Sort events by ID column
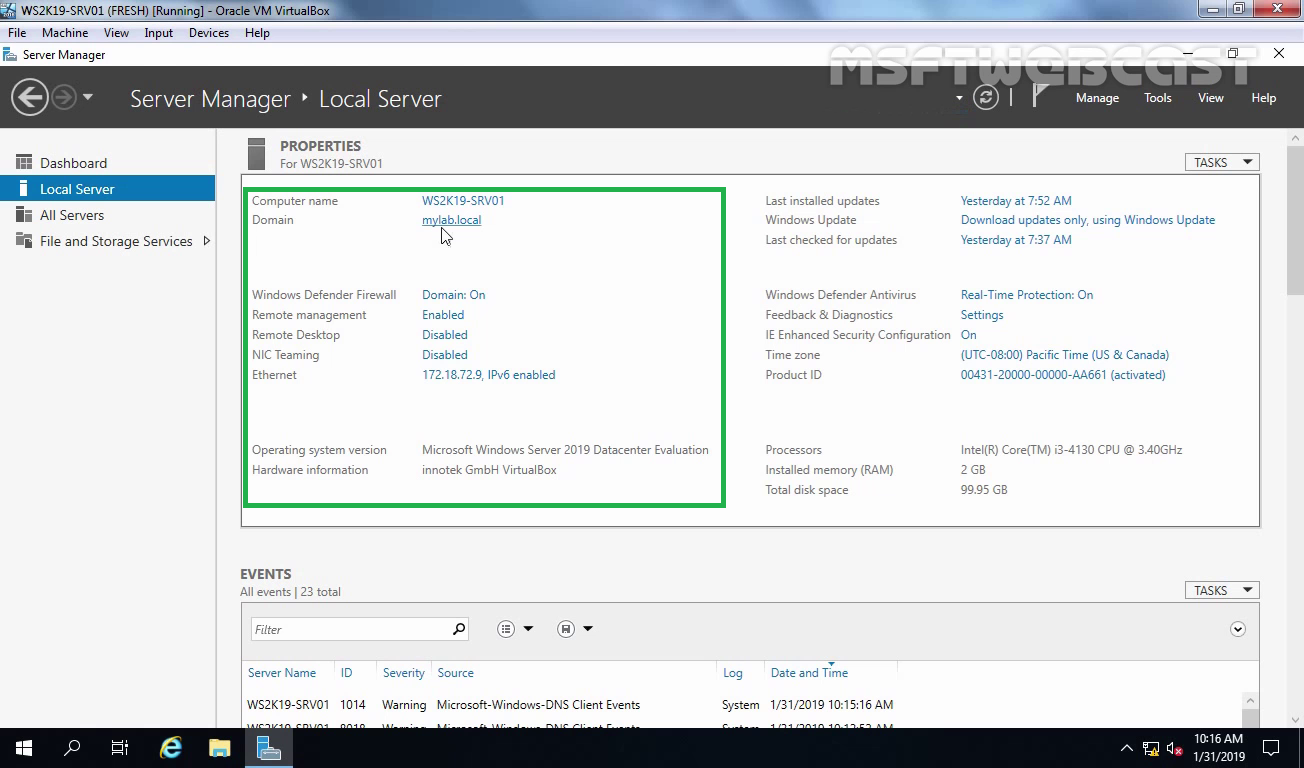Image resolution: width=1304 pixels, height=768 pixels. [x=346, y=673]
